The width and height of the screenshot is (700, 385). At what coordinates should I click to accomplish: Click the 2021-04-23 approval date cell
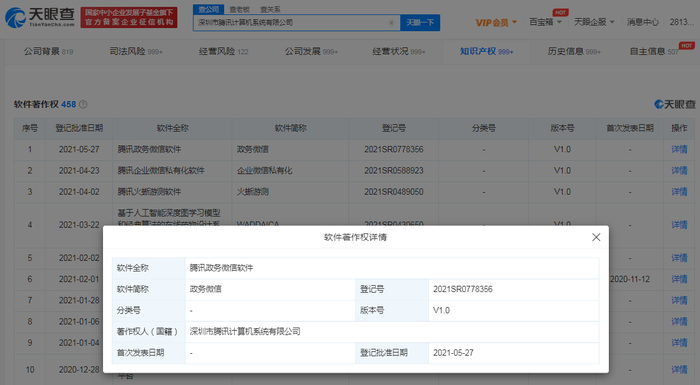tap(79, 171)
